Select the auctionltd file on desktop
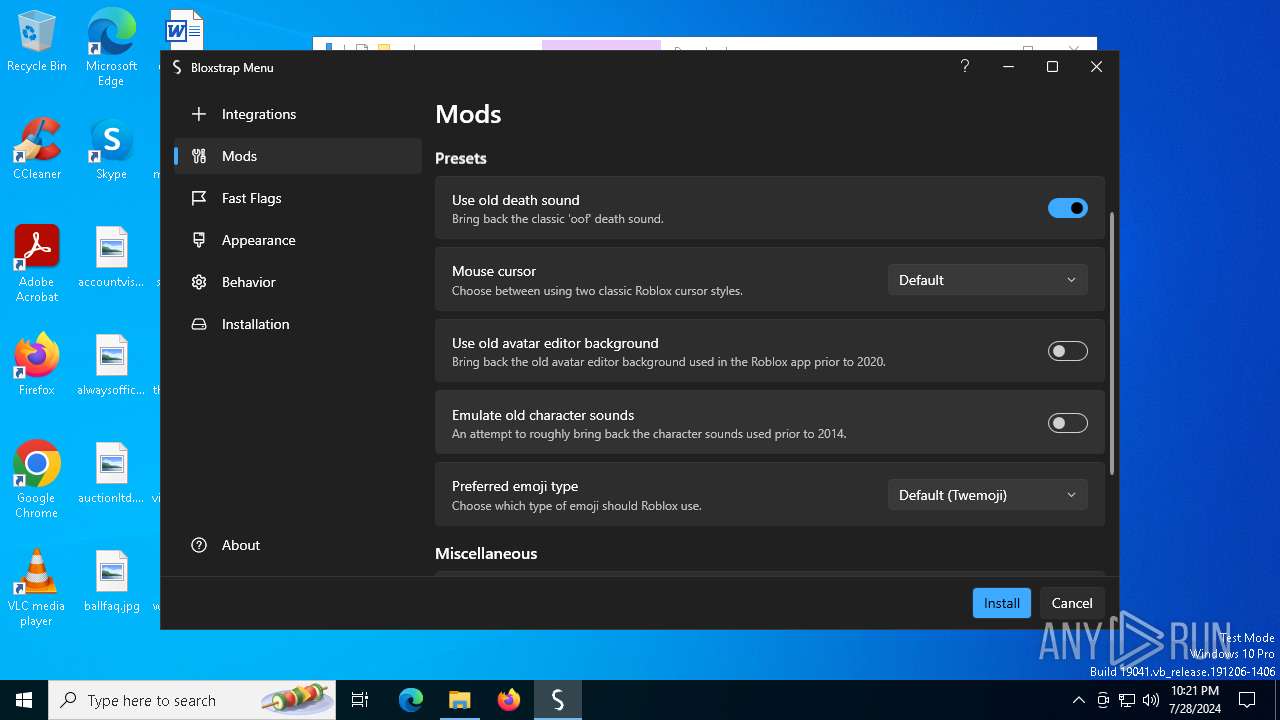The width and height of the screenshot is (1280, 720). pyautogui.click(x=111, y=472)
